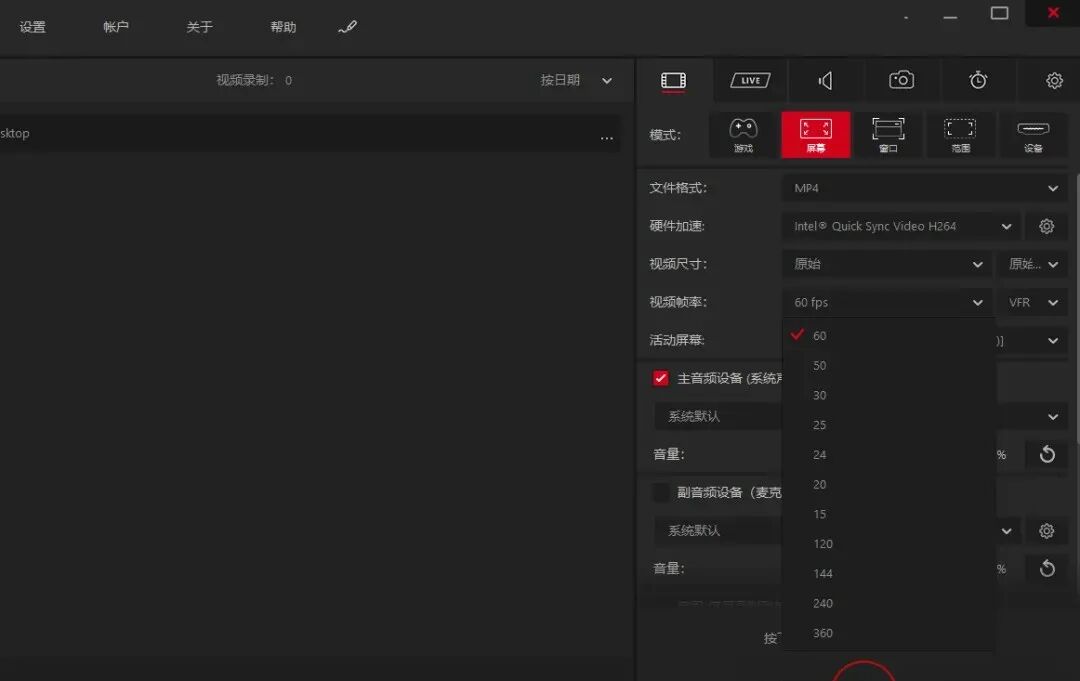Close the window with red X
This screenshot has height=681, width=1080.
pos(1053,13)
